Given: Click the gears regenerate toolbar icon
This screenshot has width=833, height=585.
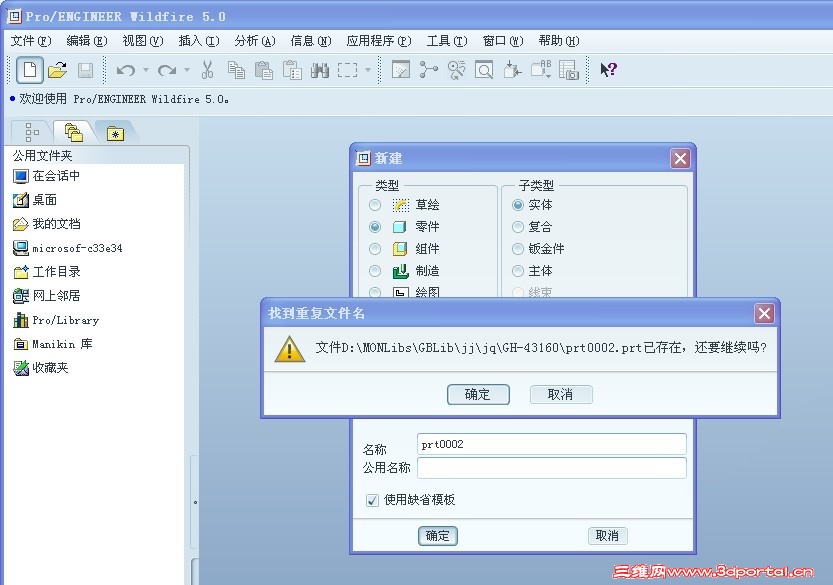Looking at the screenshot, I should (456, 70).
